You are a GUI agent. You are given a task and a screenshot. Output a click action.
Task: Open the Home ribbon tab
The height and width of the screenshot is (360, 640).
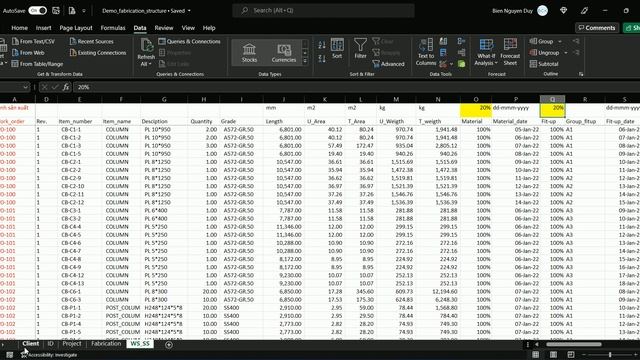click(x=19, y=28)
